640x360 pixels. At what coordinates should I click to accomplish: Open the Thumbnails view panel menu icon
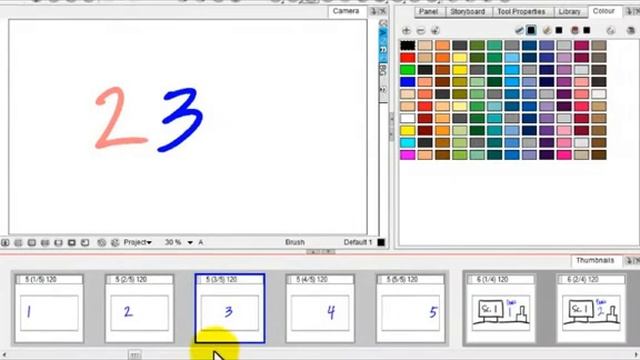click(629, 261)
